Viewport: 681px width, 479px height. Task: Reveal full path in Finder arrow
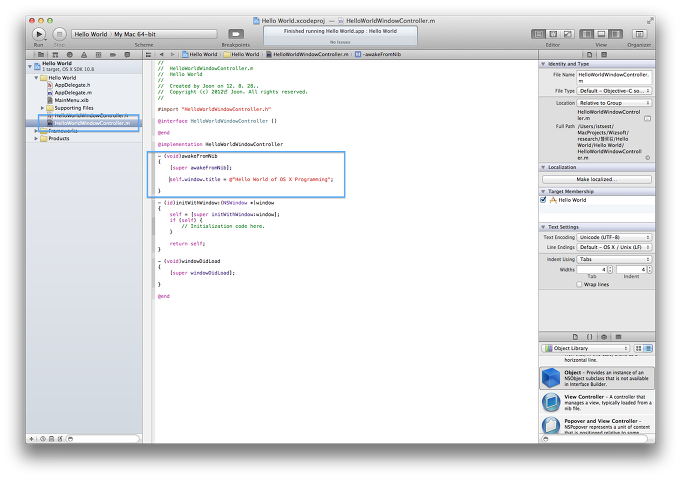pos(648,158)
